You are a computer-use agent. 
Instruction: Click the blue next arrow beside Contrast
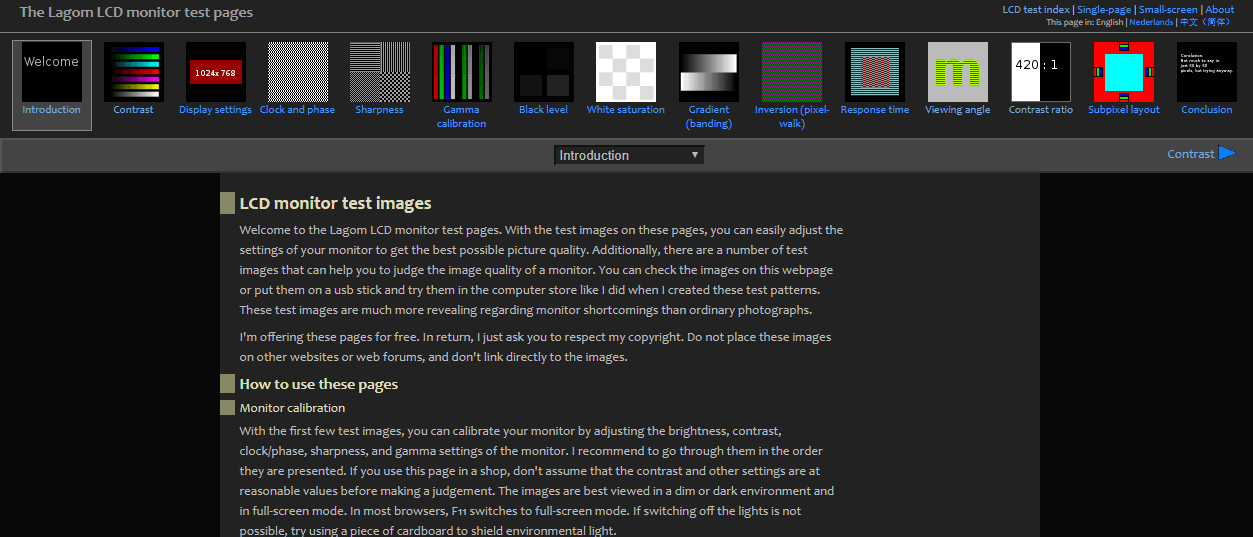[1227, 153]
